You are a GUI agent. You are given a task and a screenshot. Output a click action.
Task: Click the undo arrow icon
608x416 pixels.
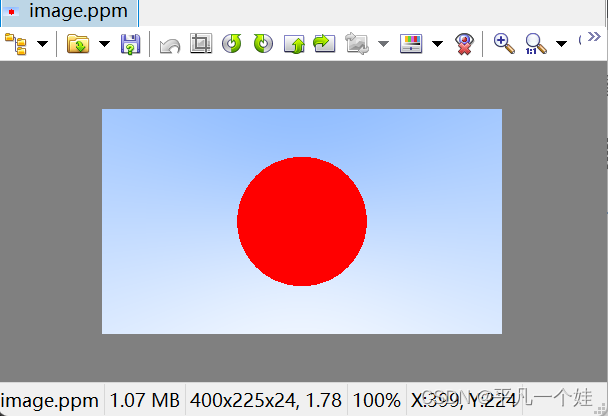[x=170, y=46]
